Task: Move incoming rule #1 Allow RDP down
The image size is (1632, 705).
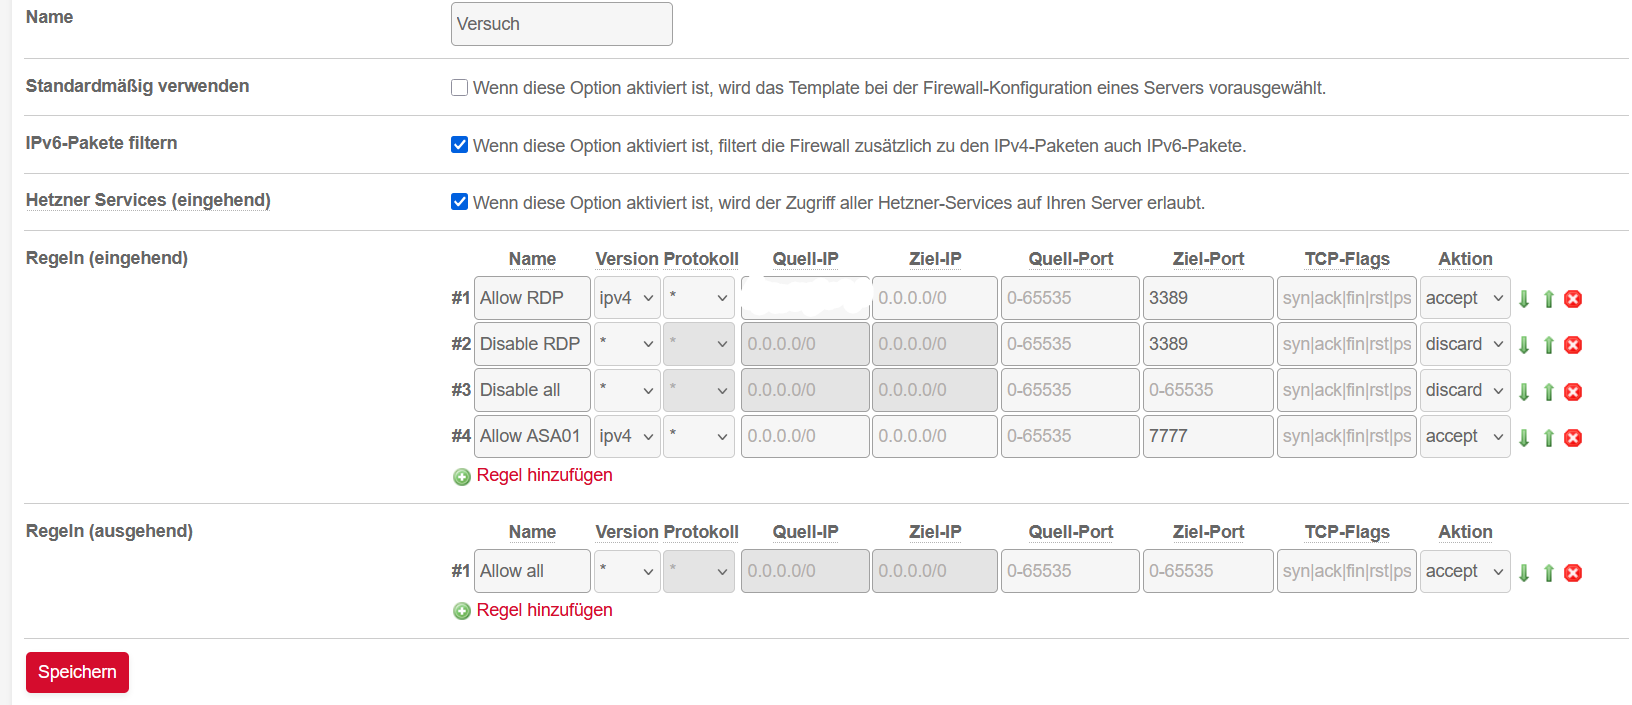Action: [x=1524, y=299]
